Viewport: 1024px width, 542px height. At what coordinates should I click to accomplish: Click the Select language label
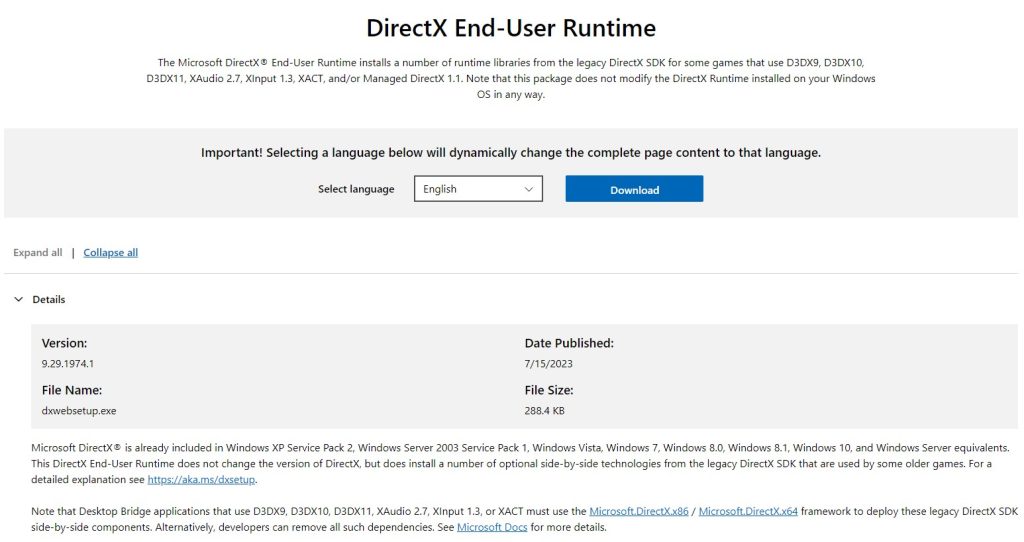(x=356, y=189)
